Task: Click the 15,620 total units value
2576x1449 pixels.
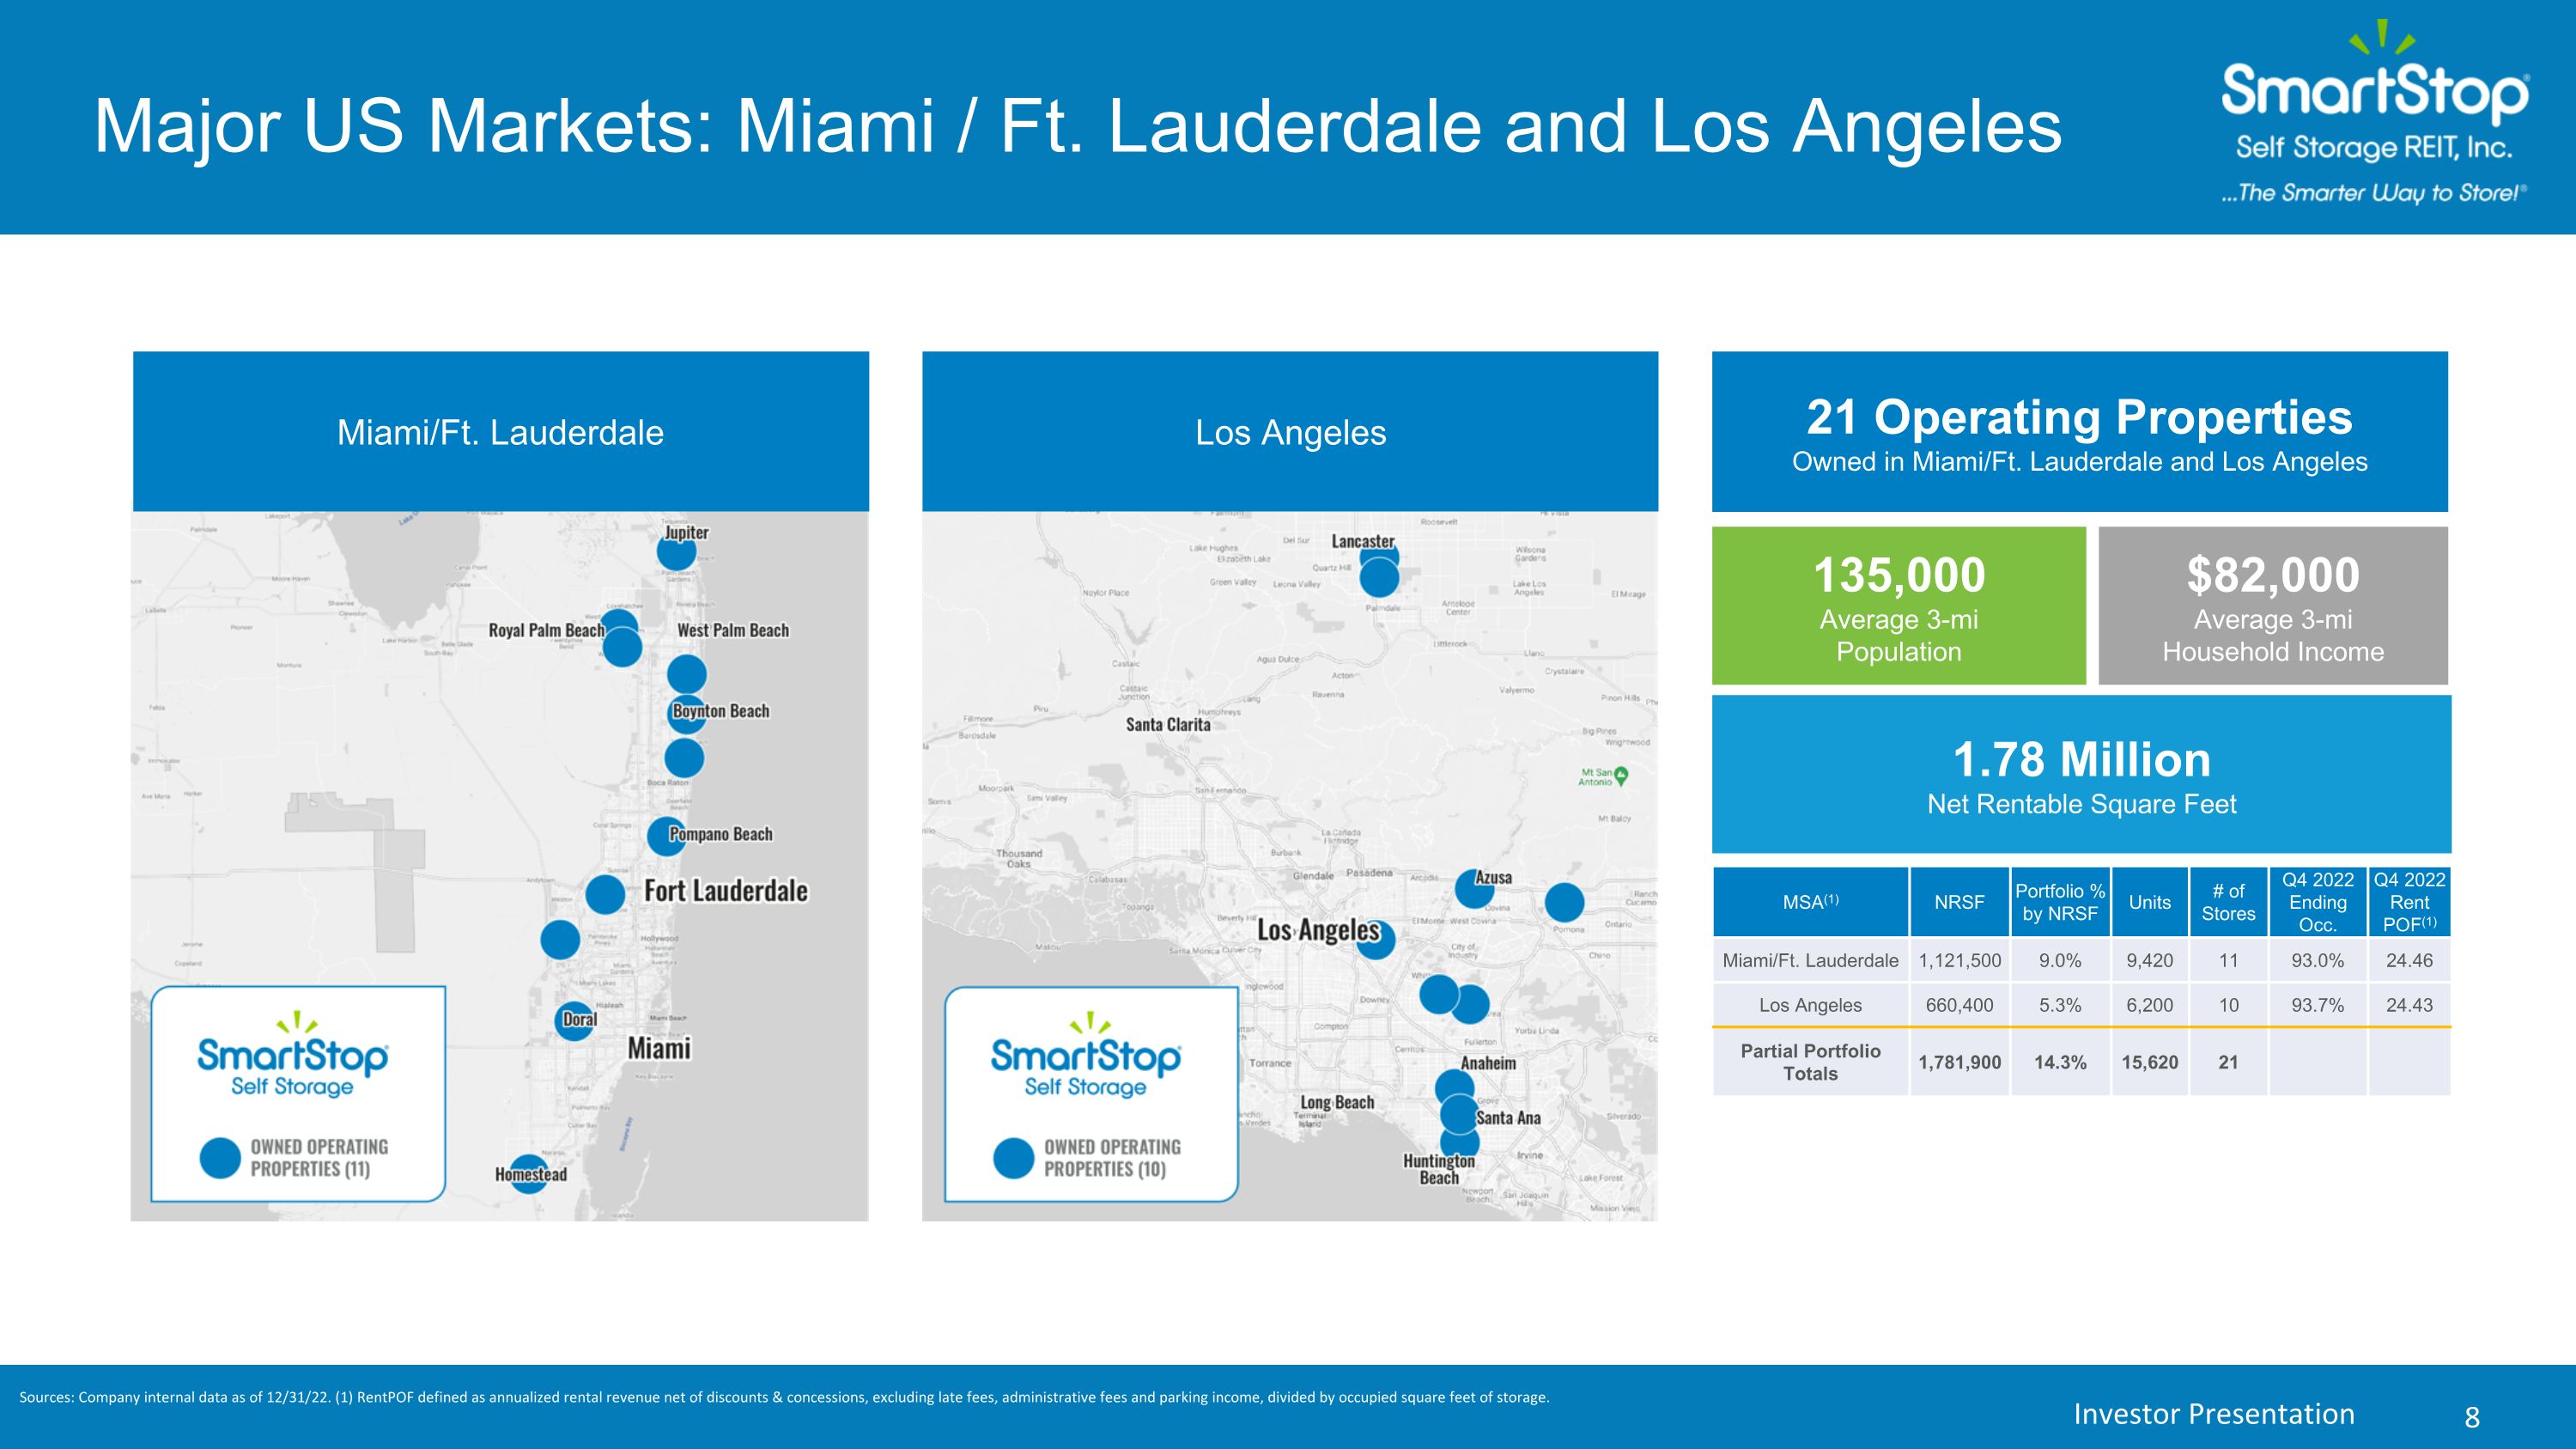Action: pyautogui.click(x=2150, y=1062)
